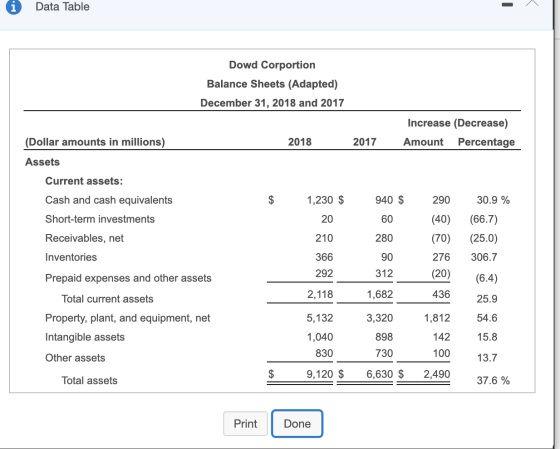Select the 'Balance Sheets (Adapted)' heading
Screen dimensions: 560x449
click(x=272, y=84)
